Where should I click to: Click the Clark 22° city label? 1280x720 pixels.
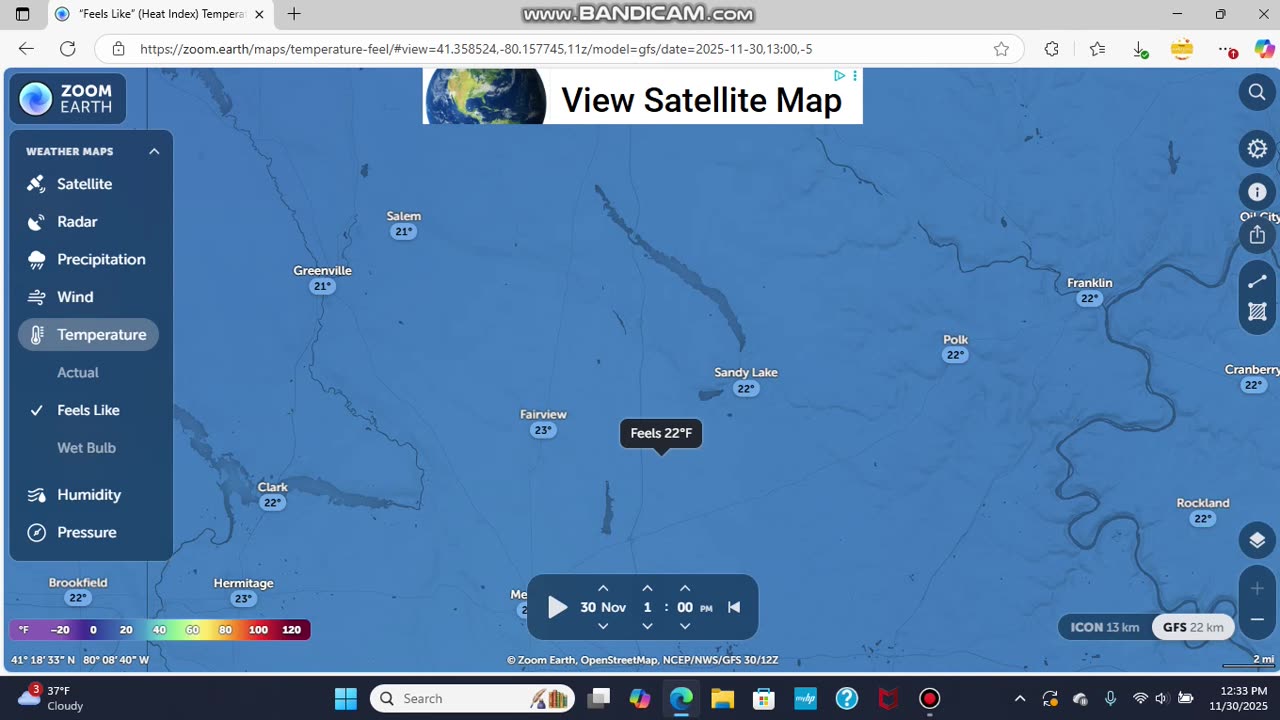(x=273, y=495)
